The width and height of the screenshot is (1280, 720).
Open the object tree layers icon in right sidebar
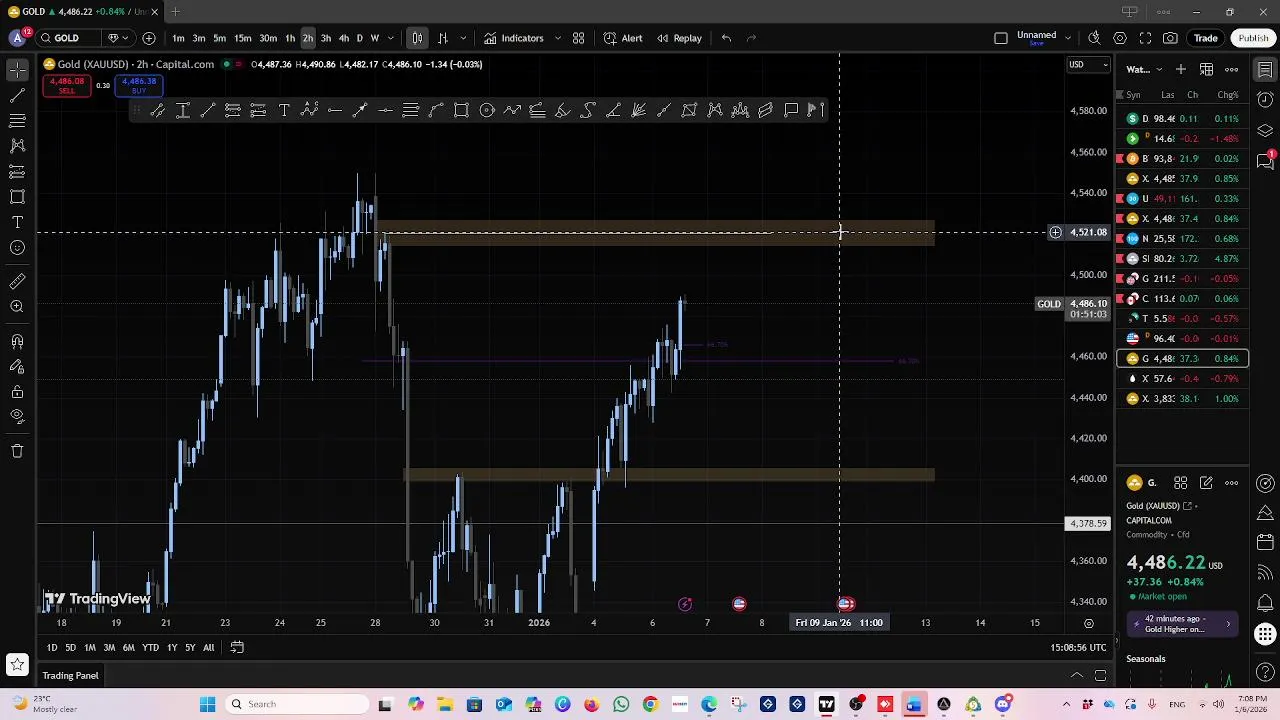click(x=1265, y=130)
